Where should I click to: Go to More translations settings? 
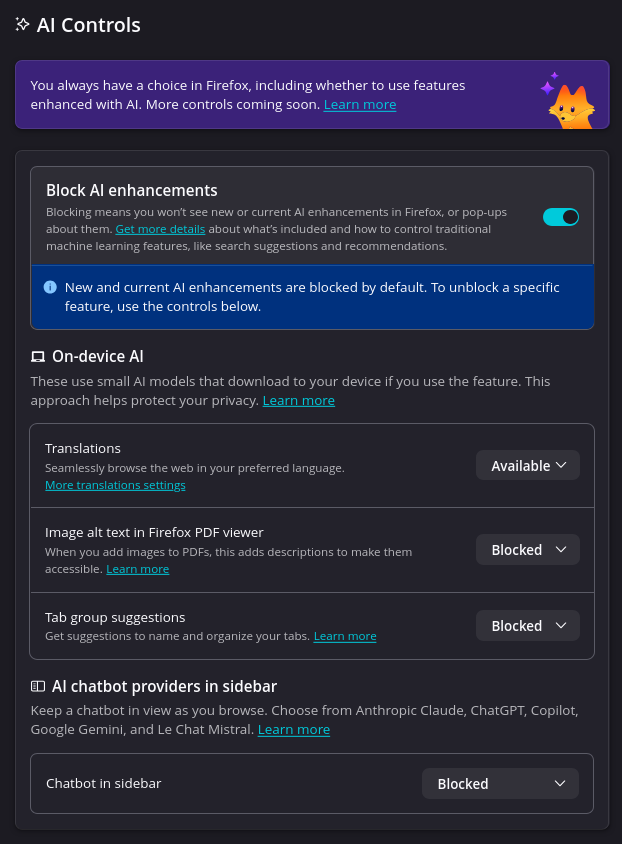point(115,485)
